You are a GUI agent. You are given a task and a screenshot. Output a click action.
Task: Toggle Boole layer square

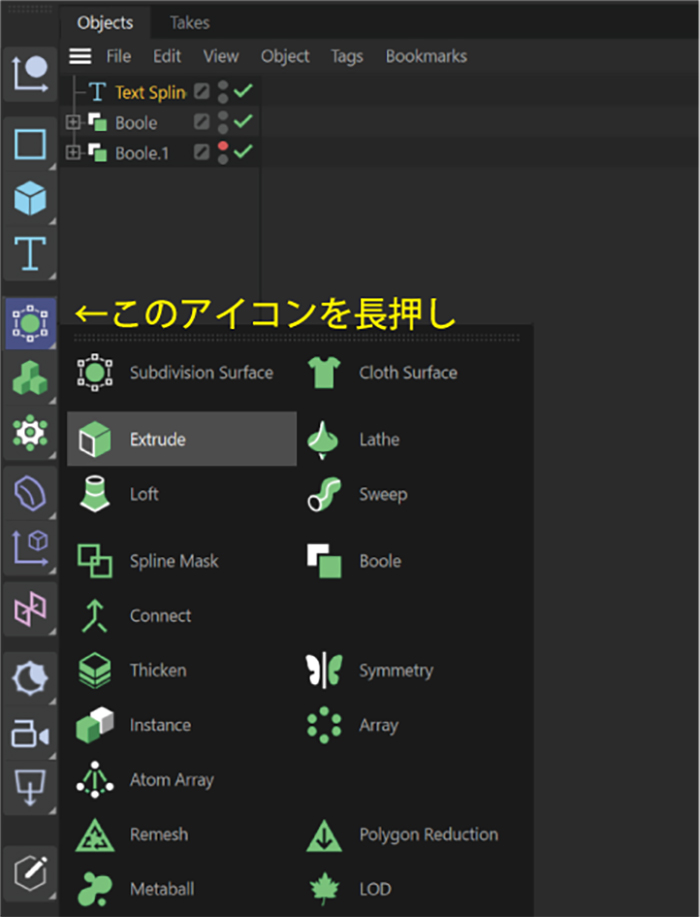point(201,122)
